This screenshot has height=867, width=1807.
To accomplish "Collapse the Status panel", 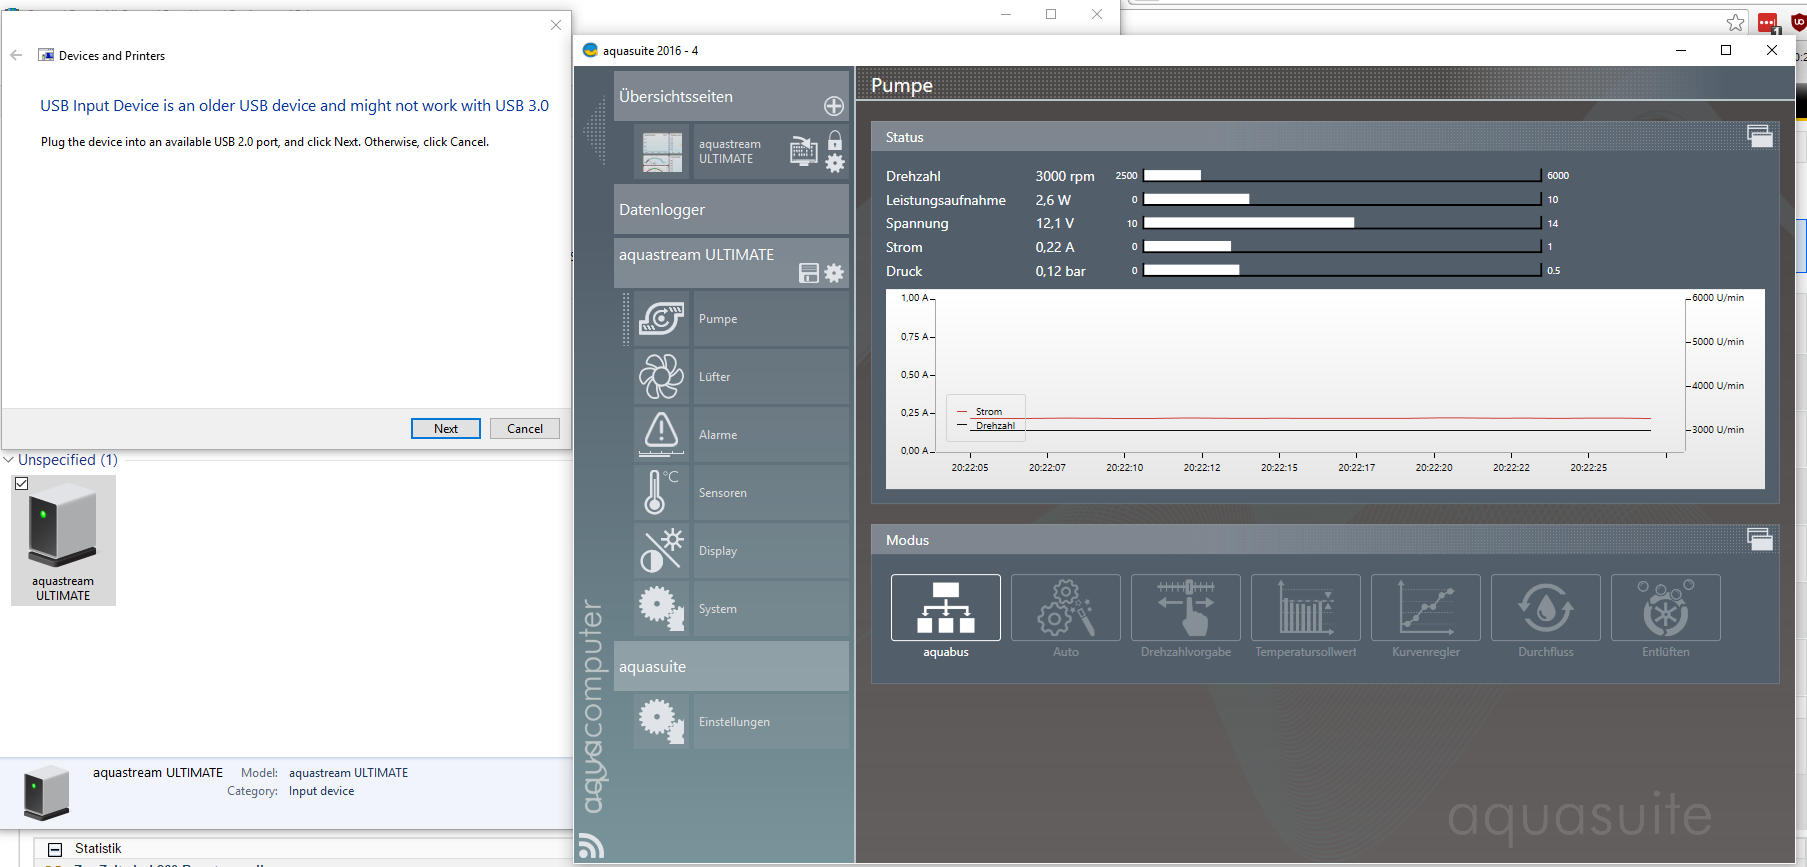I will point(1759,137).
